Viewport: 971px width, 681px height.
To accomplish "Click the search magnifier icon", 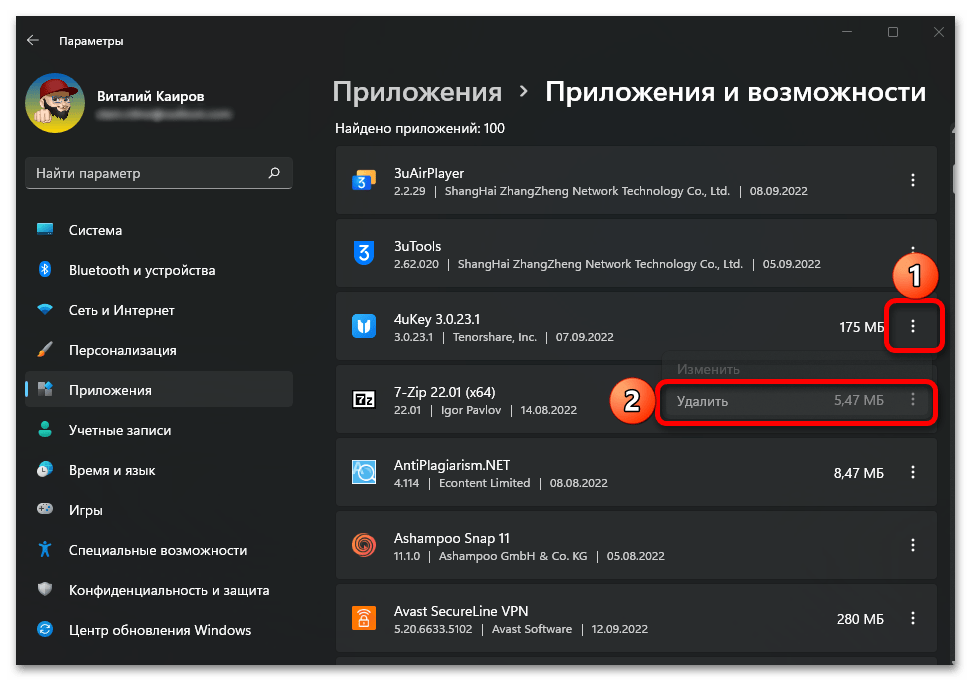I will click(274, 173).
